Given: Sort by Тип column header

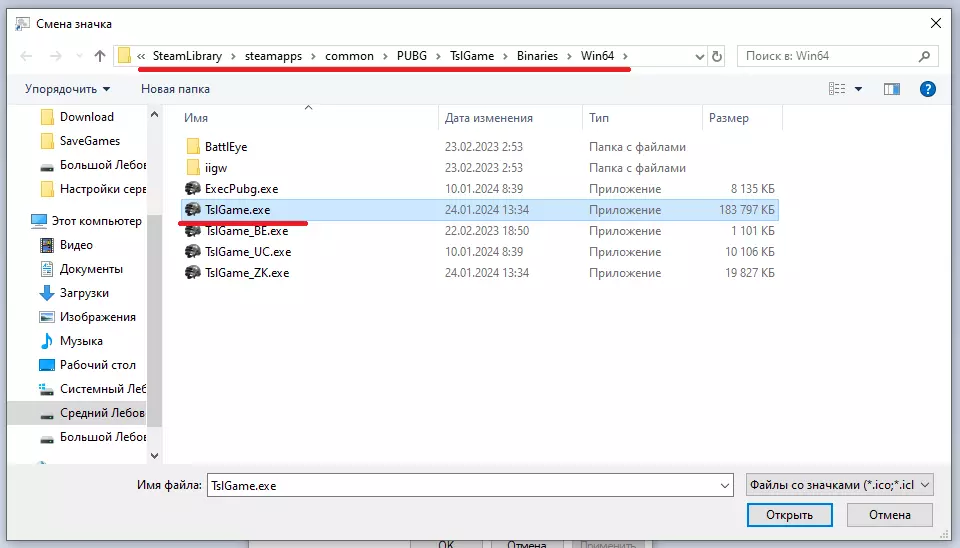Looking at the screenshot, I should [599, 118].
